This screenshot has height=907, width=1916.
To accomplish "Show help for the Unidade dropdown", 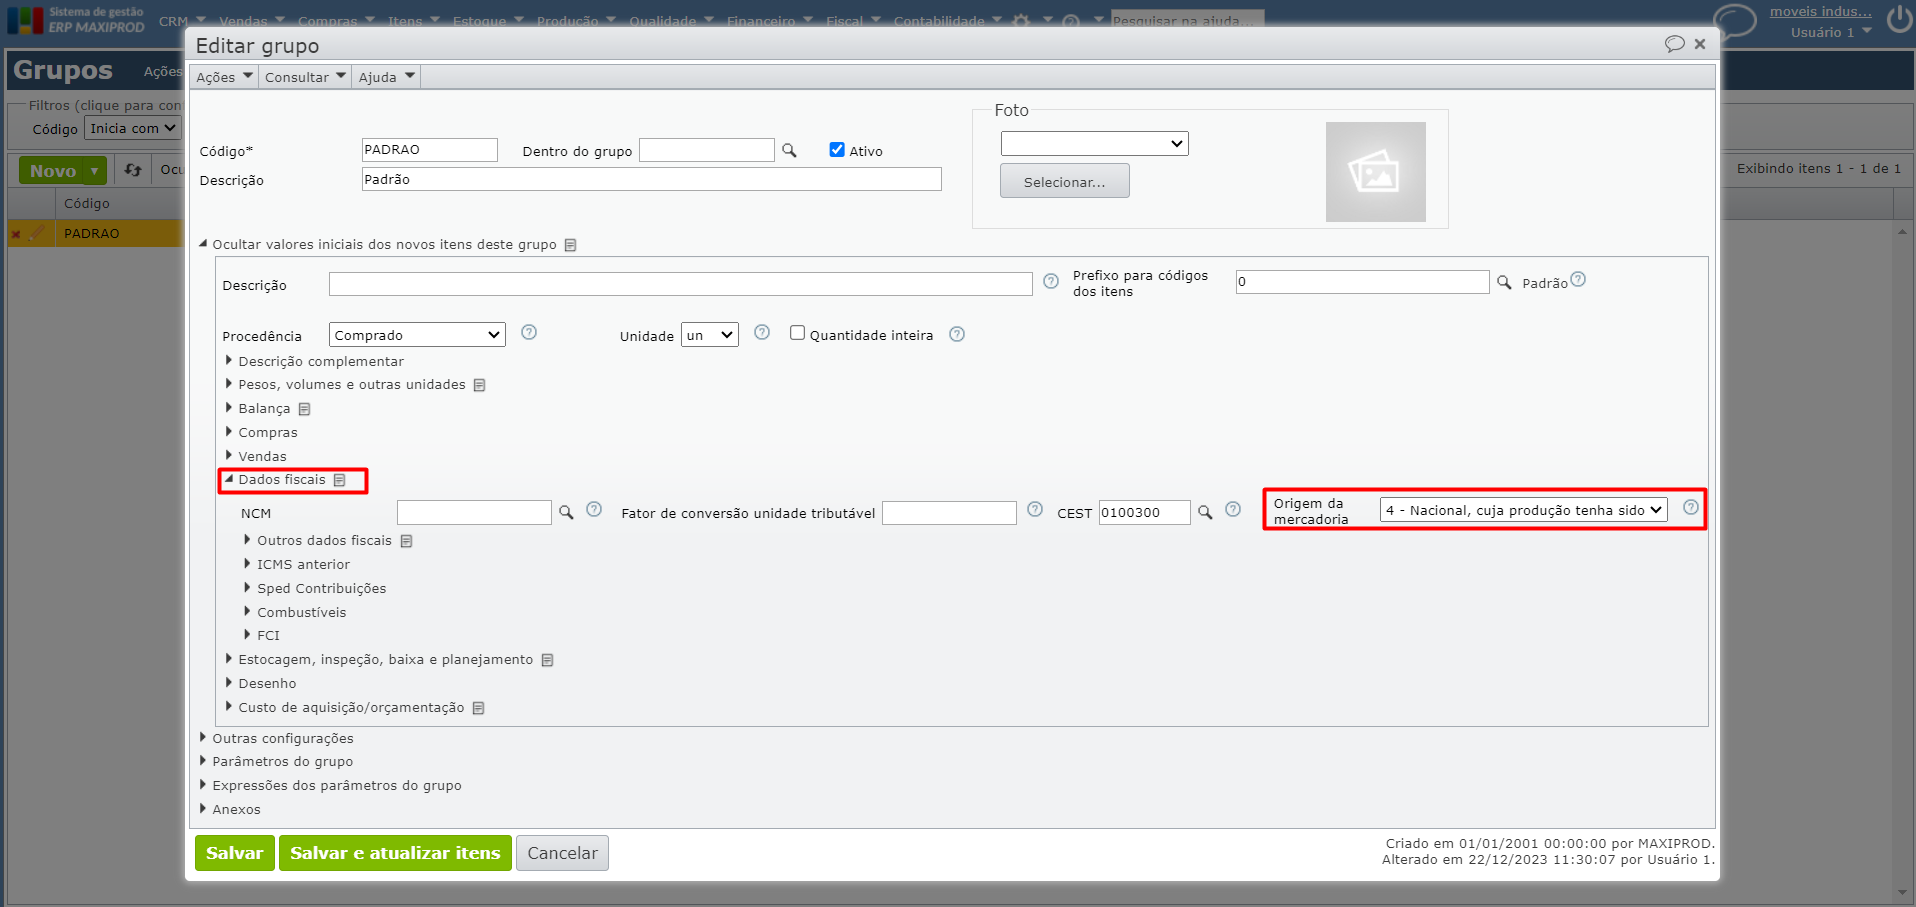I will (x=762, y=332).
